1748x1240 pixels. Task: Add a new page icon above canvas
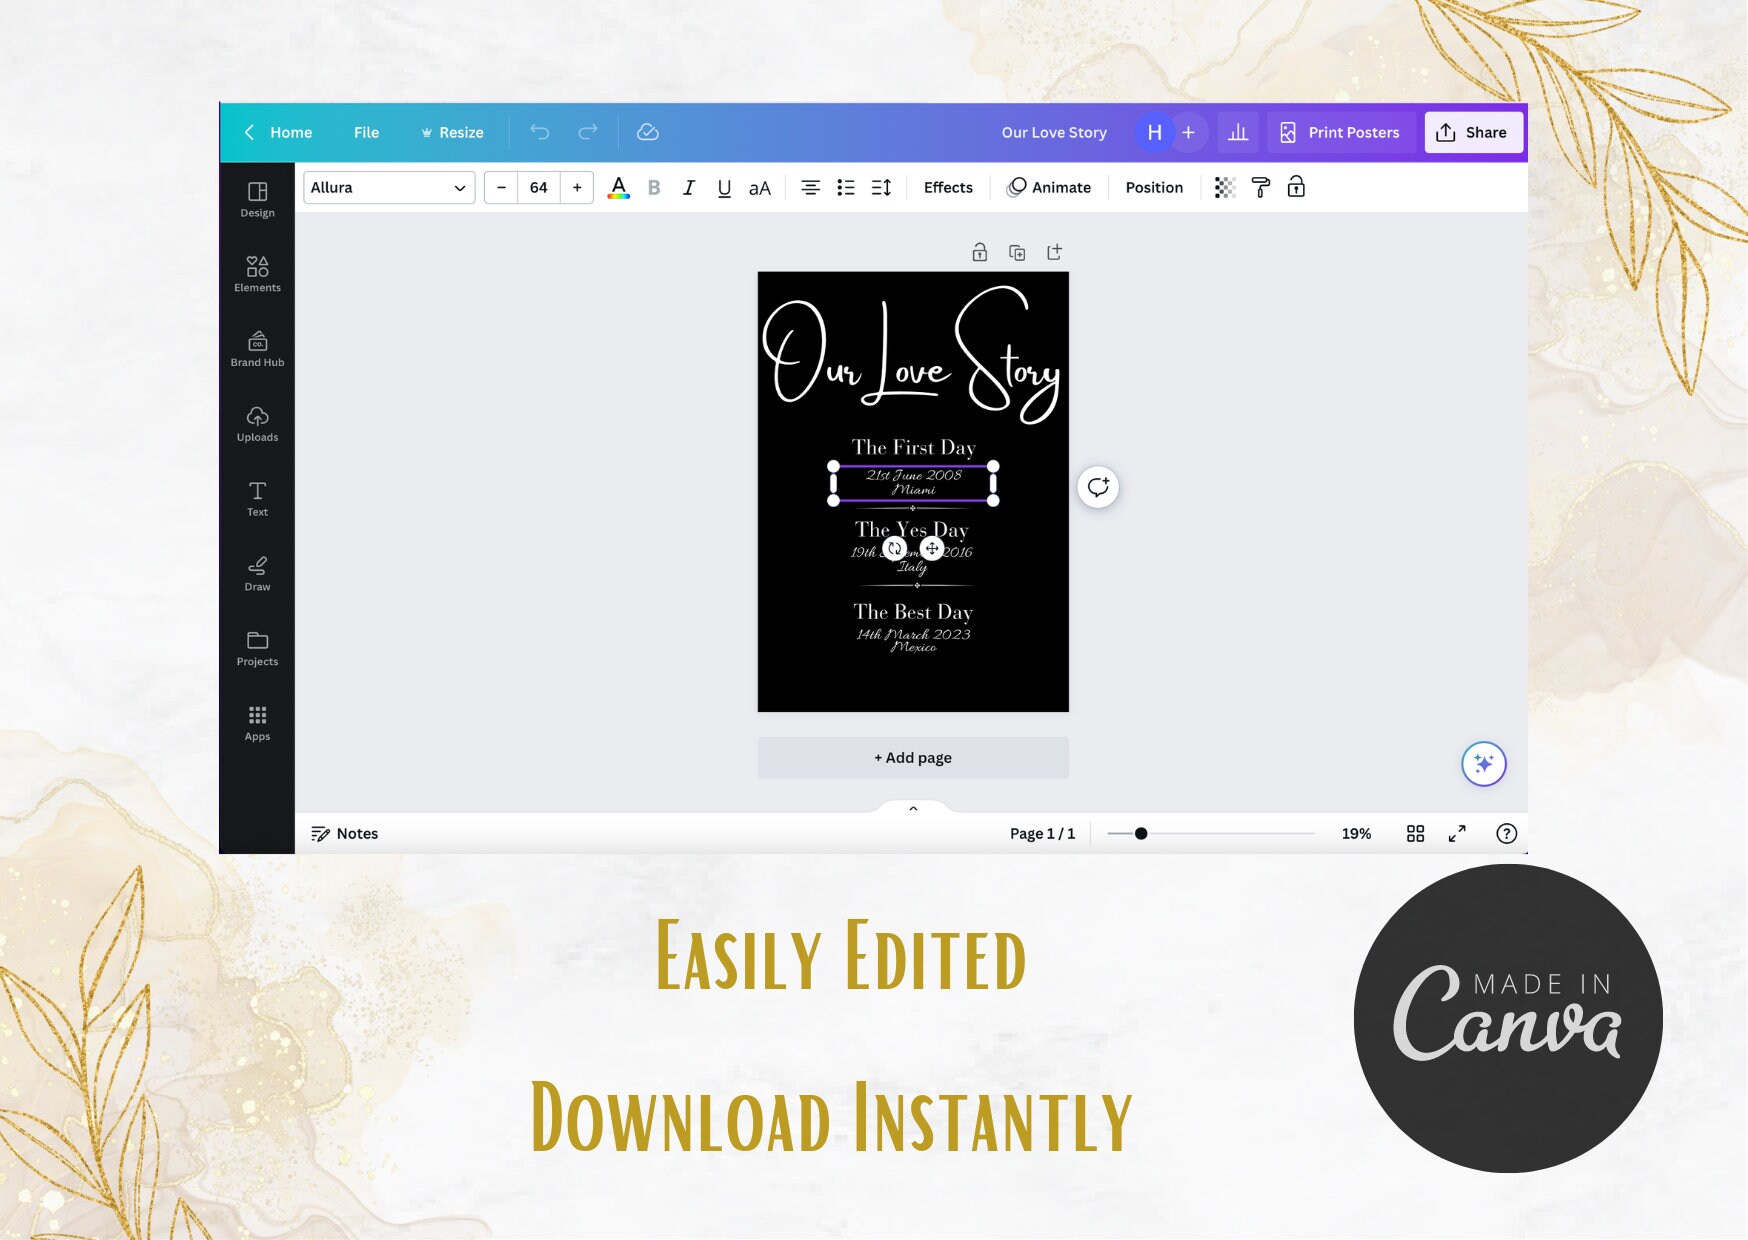coord(1054,252)
